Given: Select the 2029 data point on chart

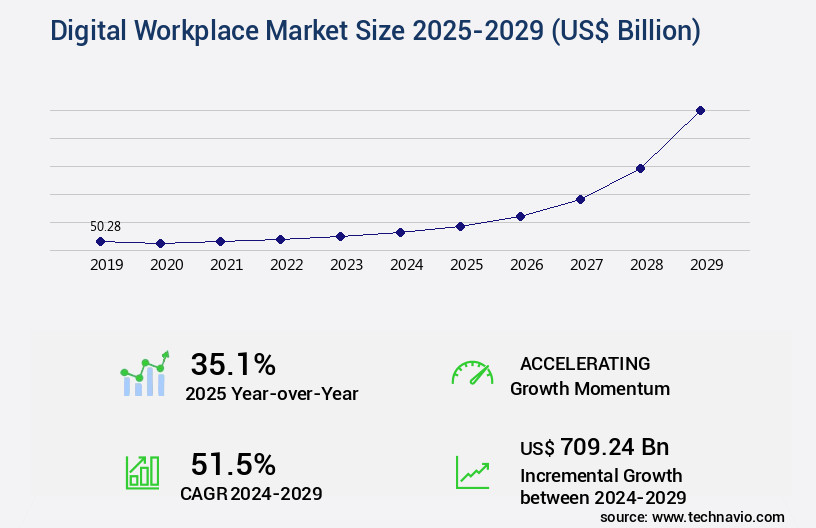Looking at the screenshot, I should pyautogui.click(x=700, y=110).
